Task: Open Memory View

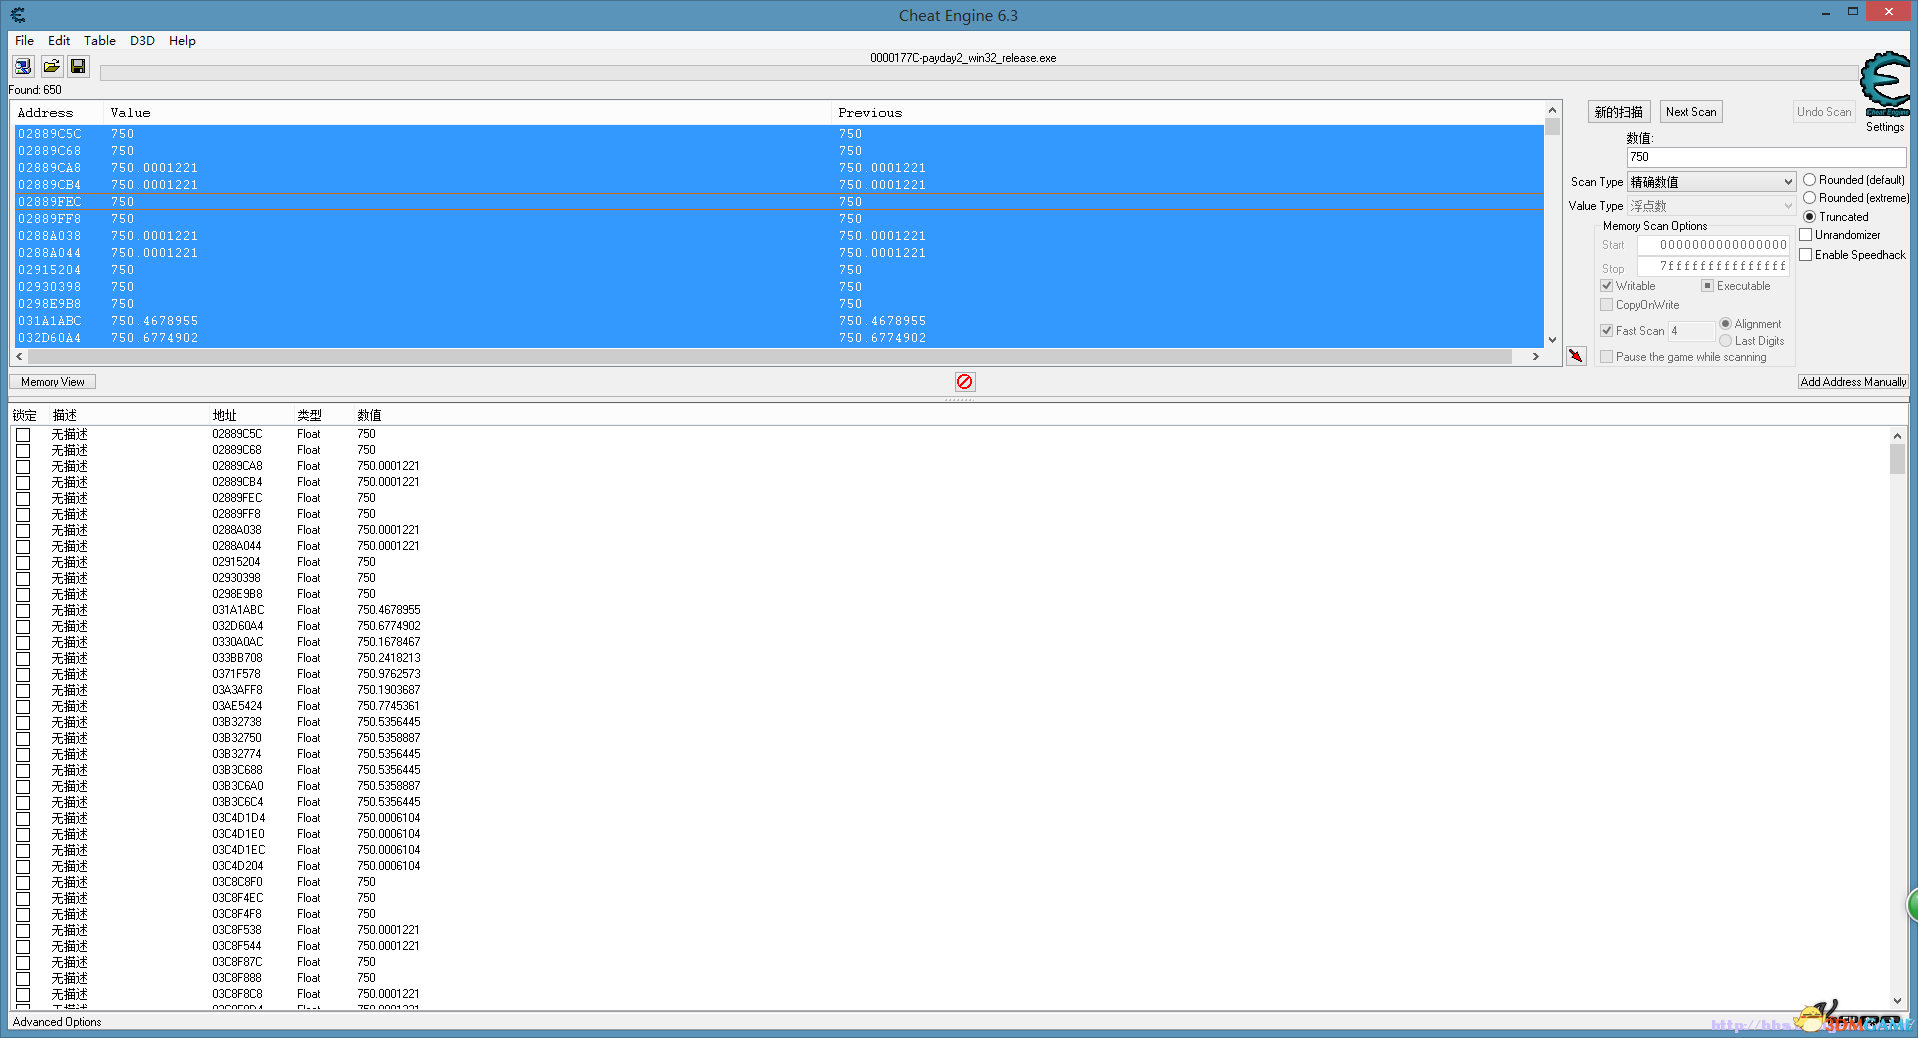Action: (53, 382)
